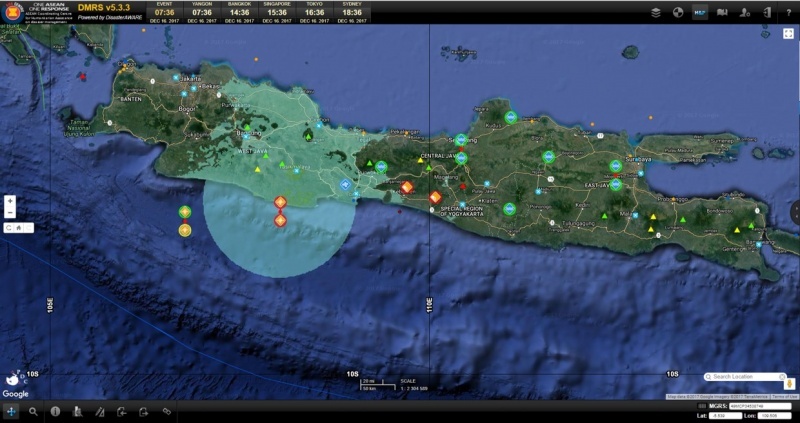800x423 pixels.
Task: Toggle the Map view button in the top toolbar
Action: tap(700, 13)
